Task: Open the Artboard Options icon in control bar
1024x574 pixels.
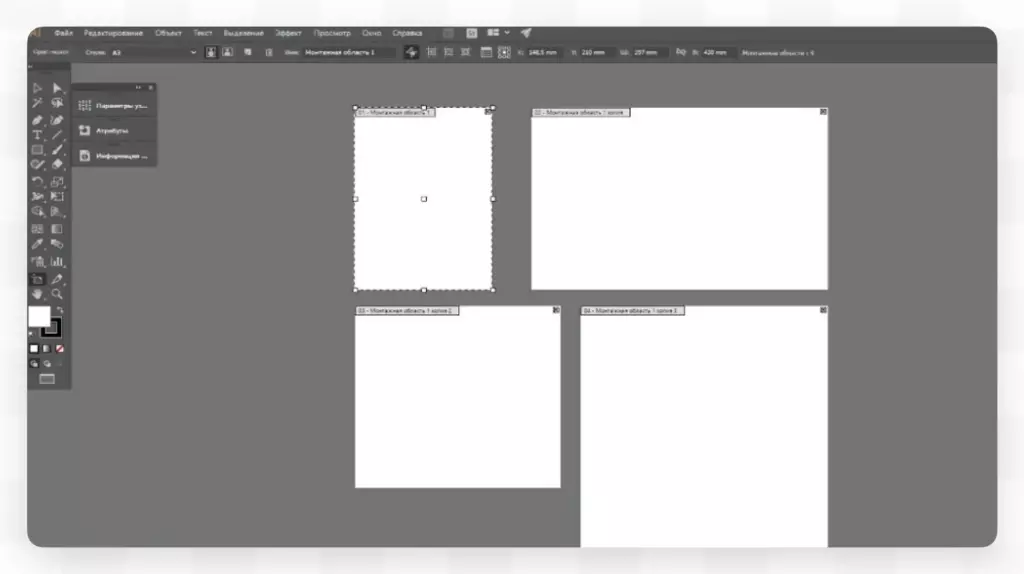Action: tap(486, 52)
